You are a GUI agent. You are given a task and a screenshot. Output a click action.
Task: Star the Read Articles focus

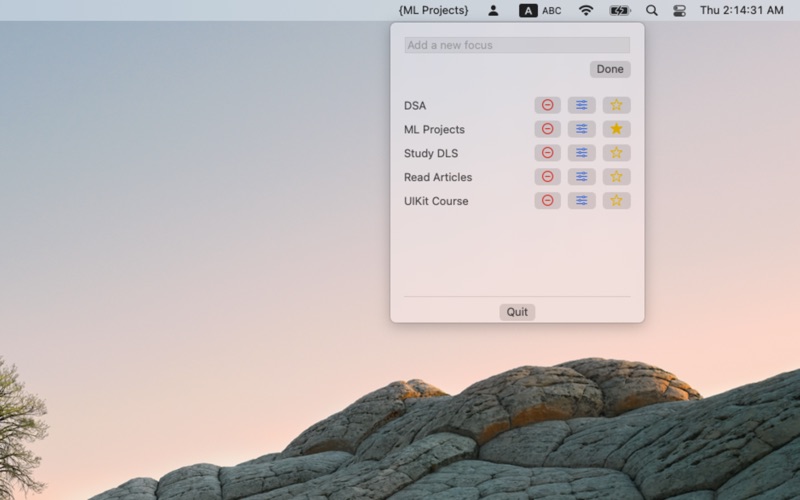tap(616, 177)
